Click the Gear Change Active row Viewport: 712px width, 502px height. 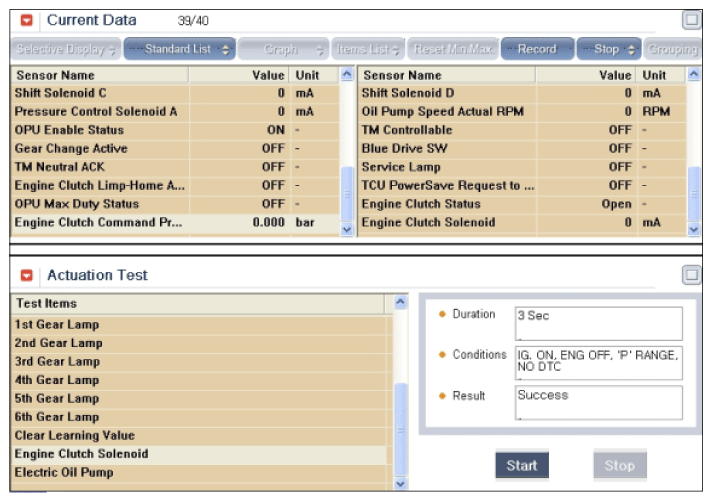click(175, 148)
